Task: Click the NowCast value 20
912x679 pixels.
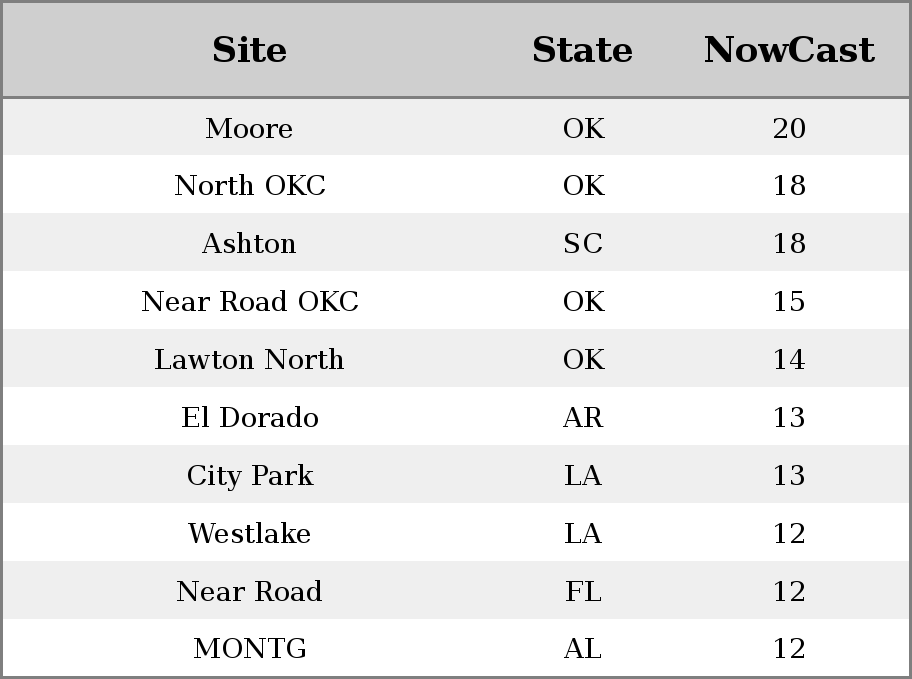Action: tap(789, 129)
